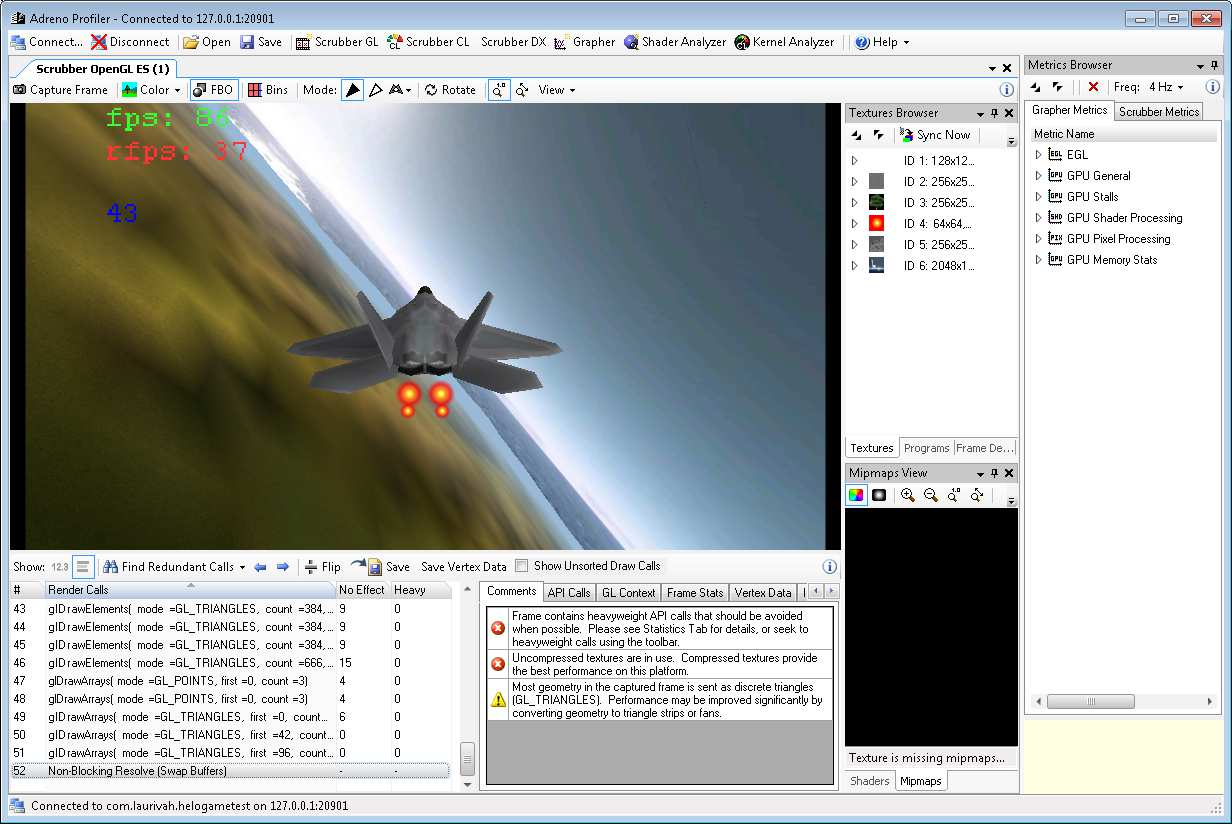
Task: Toggle alpha channel in Mipmaps View
Action: pyautogui.click(x=879, y=495)
